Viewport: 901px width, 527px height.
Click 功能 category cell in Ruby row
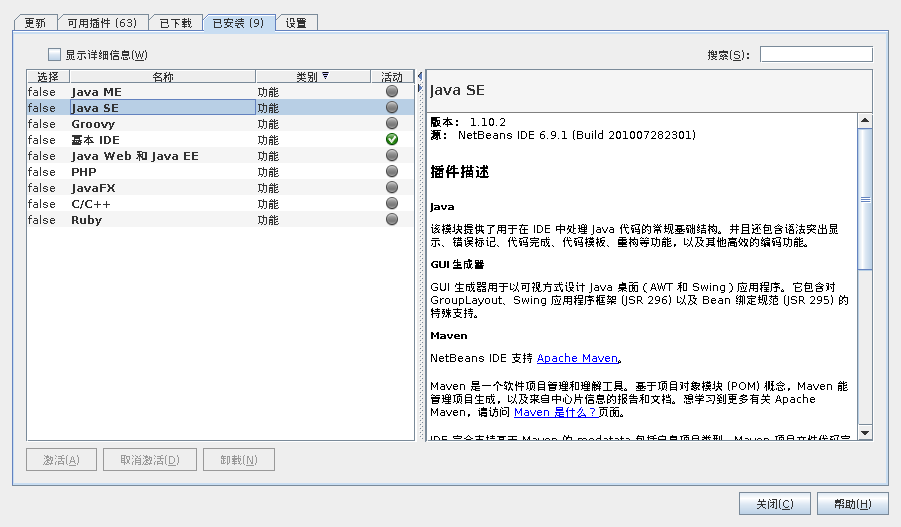pos(313,220)
